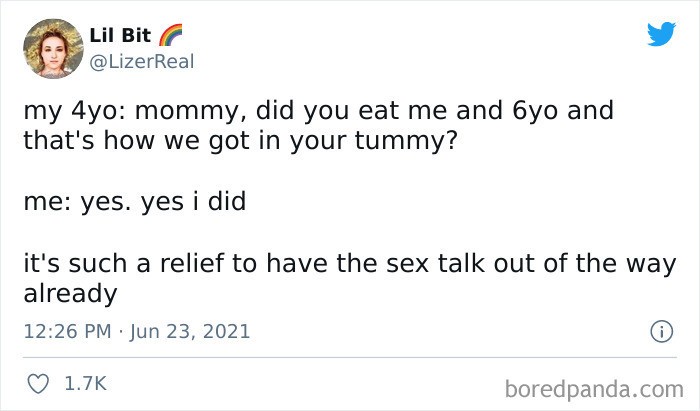Click the tweet info icon
The image size is (700, 411).
[660, 331]
